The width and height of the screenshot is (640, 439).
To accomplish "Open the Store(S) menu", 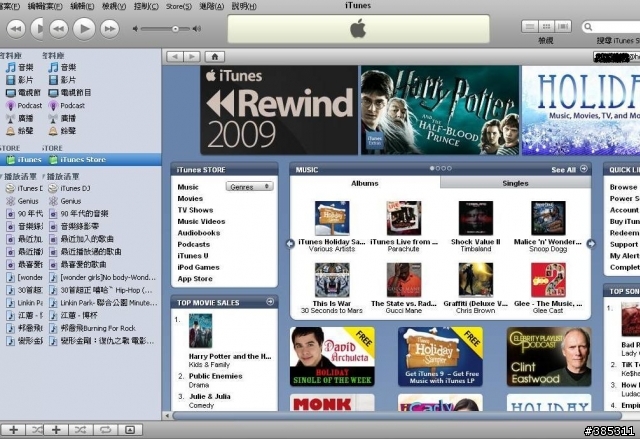I will 179,6.
